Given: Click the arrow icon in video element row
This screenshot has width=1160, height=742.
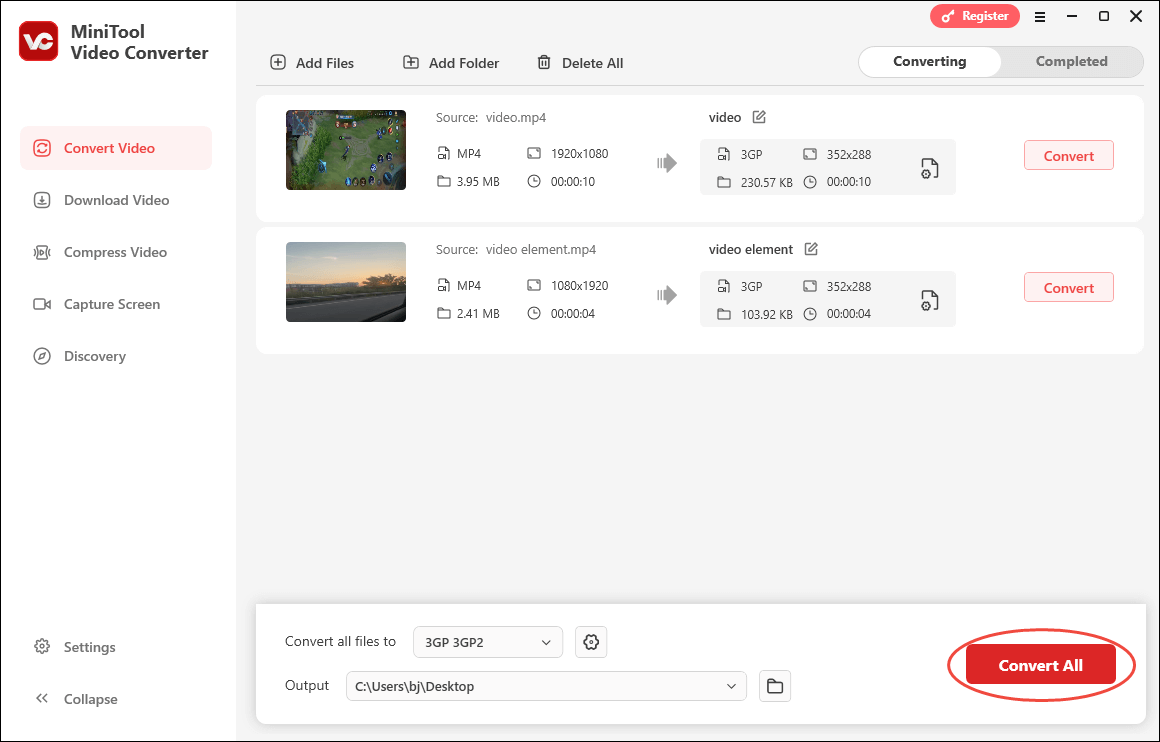Looking at the screenshot, I should (667, 295).
